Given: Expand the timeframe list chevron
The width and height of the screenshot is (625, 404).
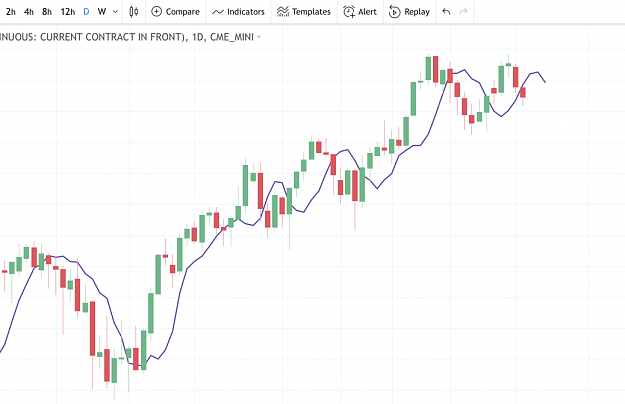Looking at the screenshot, I should pyautogui.click(x=116, y=12).
